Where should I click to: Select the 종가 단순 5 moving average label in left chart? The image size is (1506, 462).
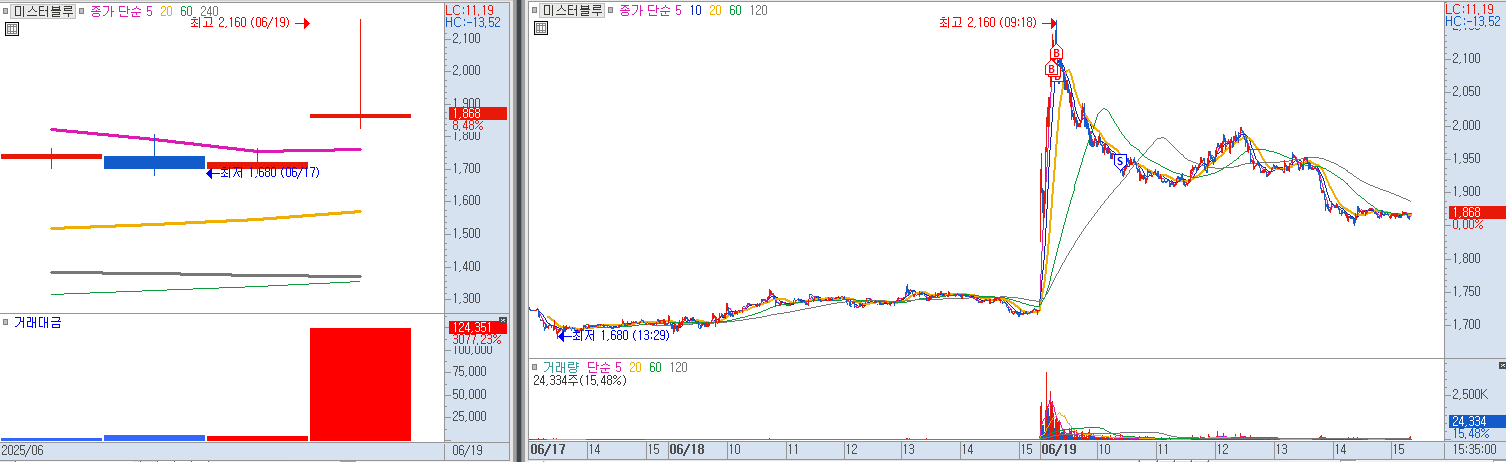(x=122, y=12)
